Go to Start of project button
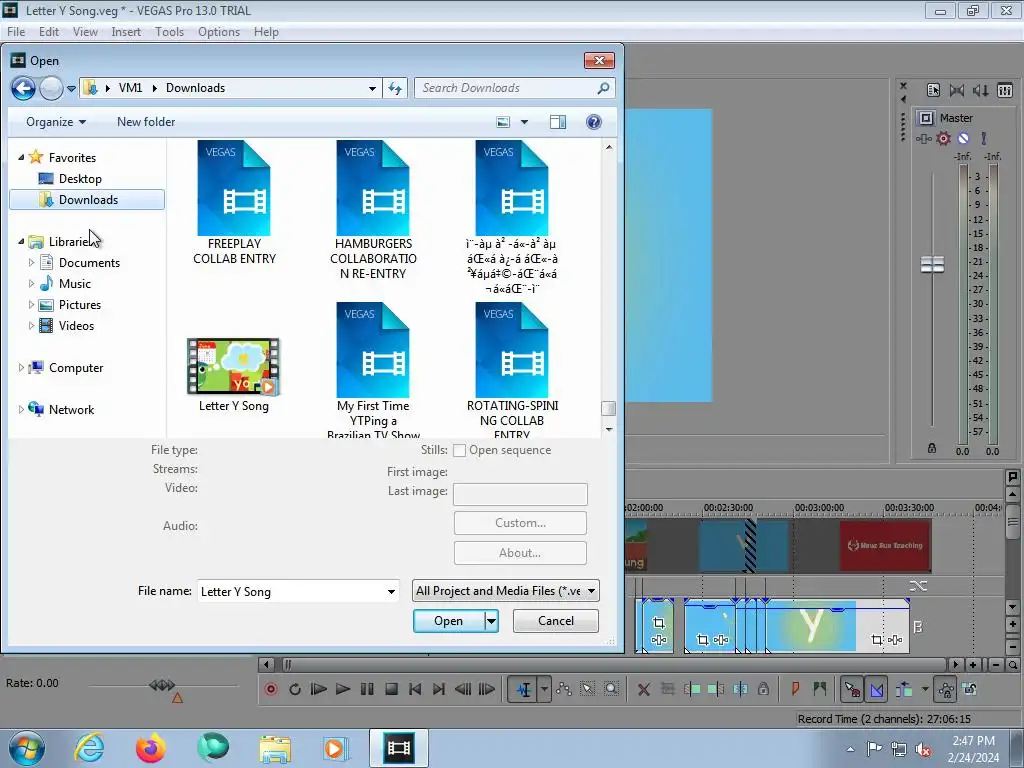1024x768 pixels. (415, 689)
